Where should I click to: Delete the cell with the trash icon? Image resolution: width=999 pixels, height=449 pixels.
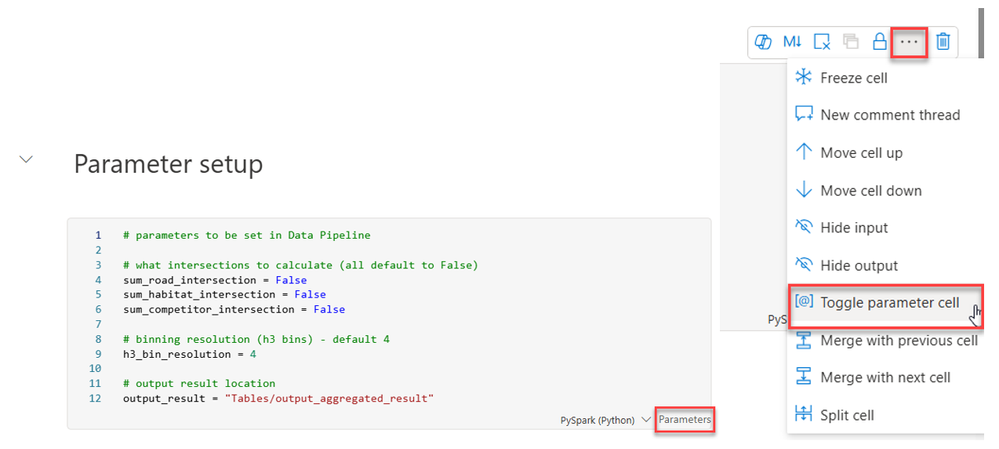coord(943,42)
